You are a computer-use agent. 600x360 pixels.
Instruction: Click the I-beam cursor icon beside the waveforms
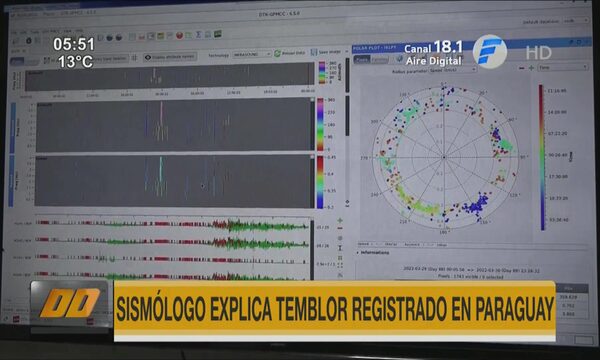[x=339, y=248]
